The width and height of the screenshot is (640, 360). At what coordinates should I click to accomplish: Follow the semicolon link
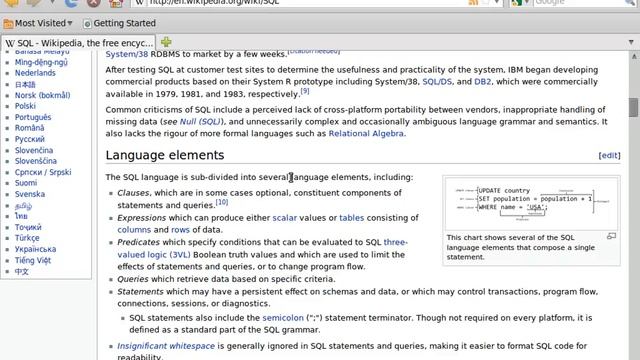click(x=283, y=318)
